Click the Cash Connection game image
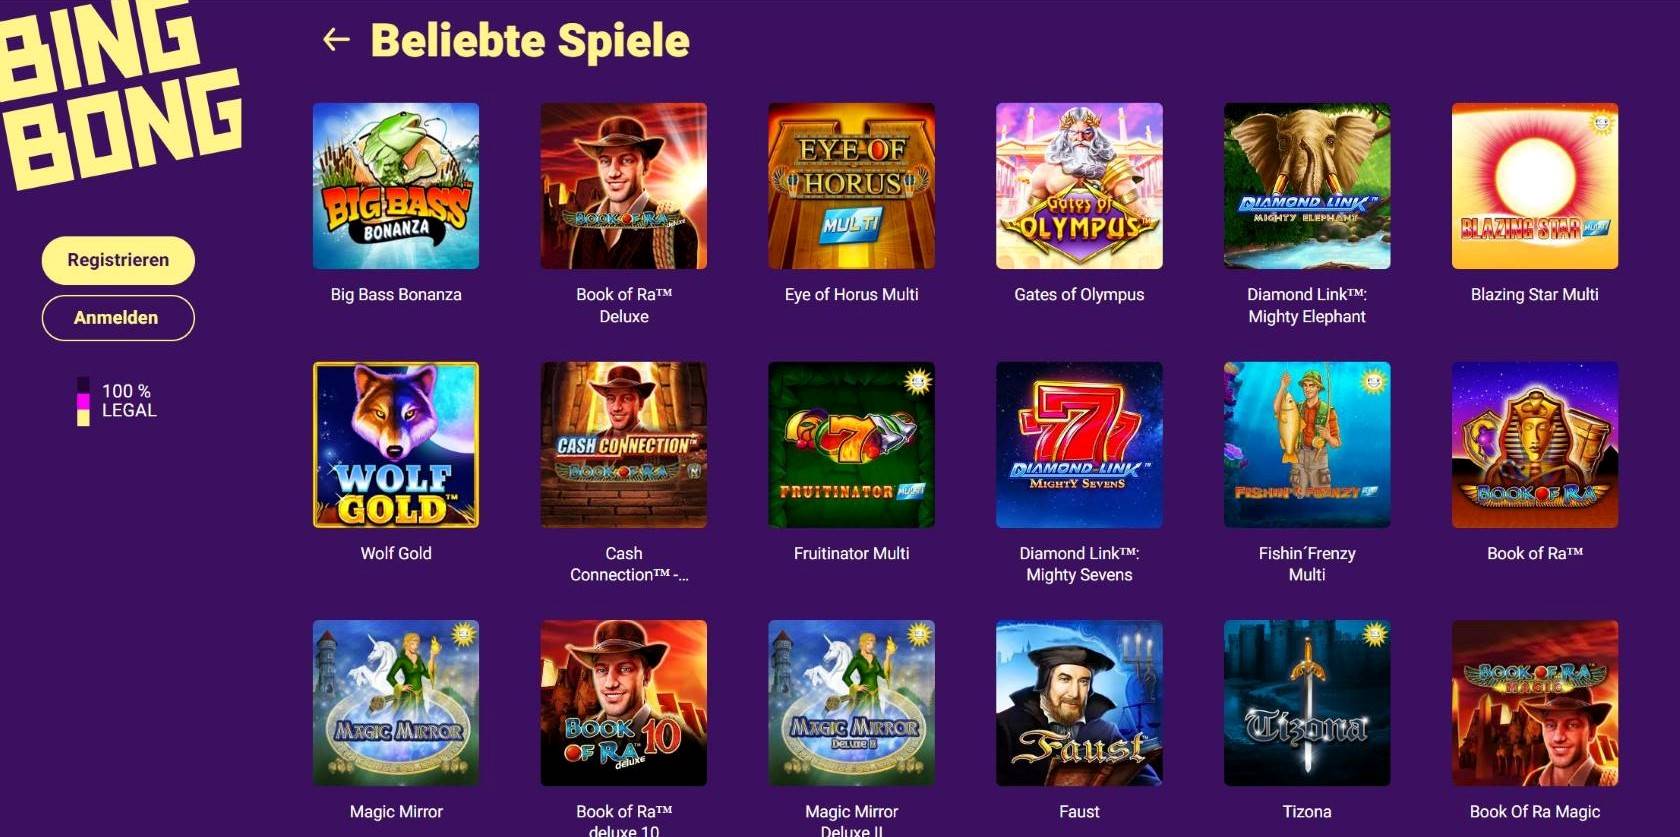1680x837 pixels. tap(624, 445)
